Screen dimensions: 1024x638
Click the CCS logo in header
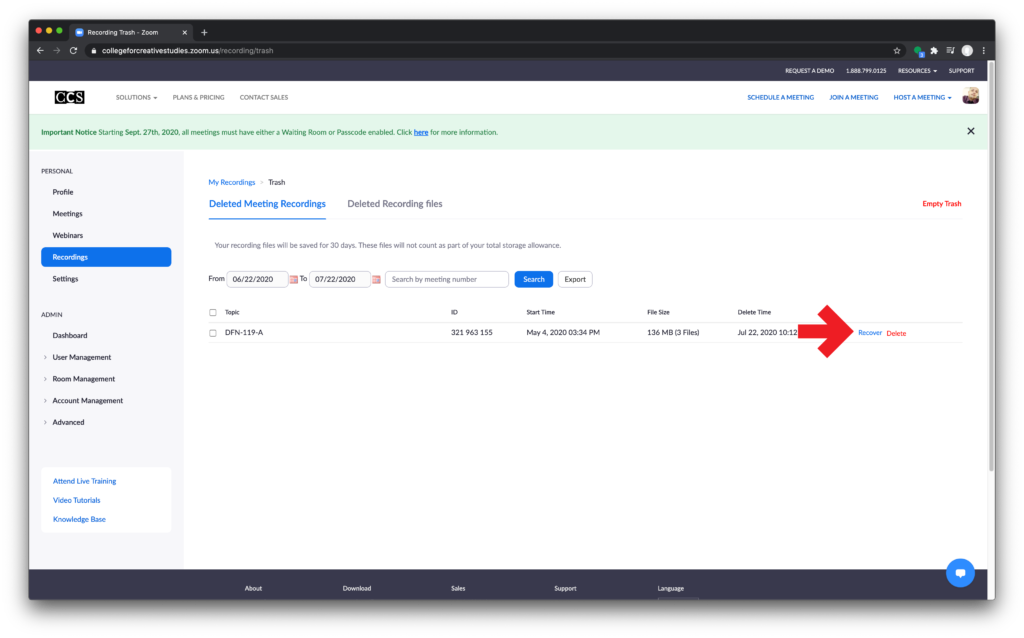coord(70,97)
